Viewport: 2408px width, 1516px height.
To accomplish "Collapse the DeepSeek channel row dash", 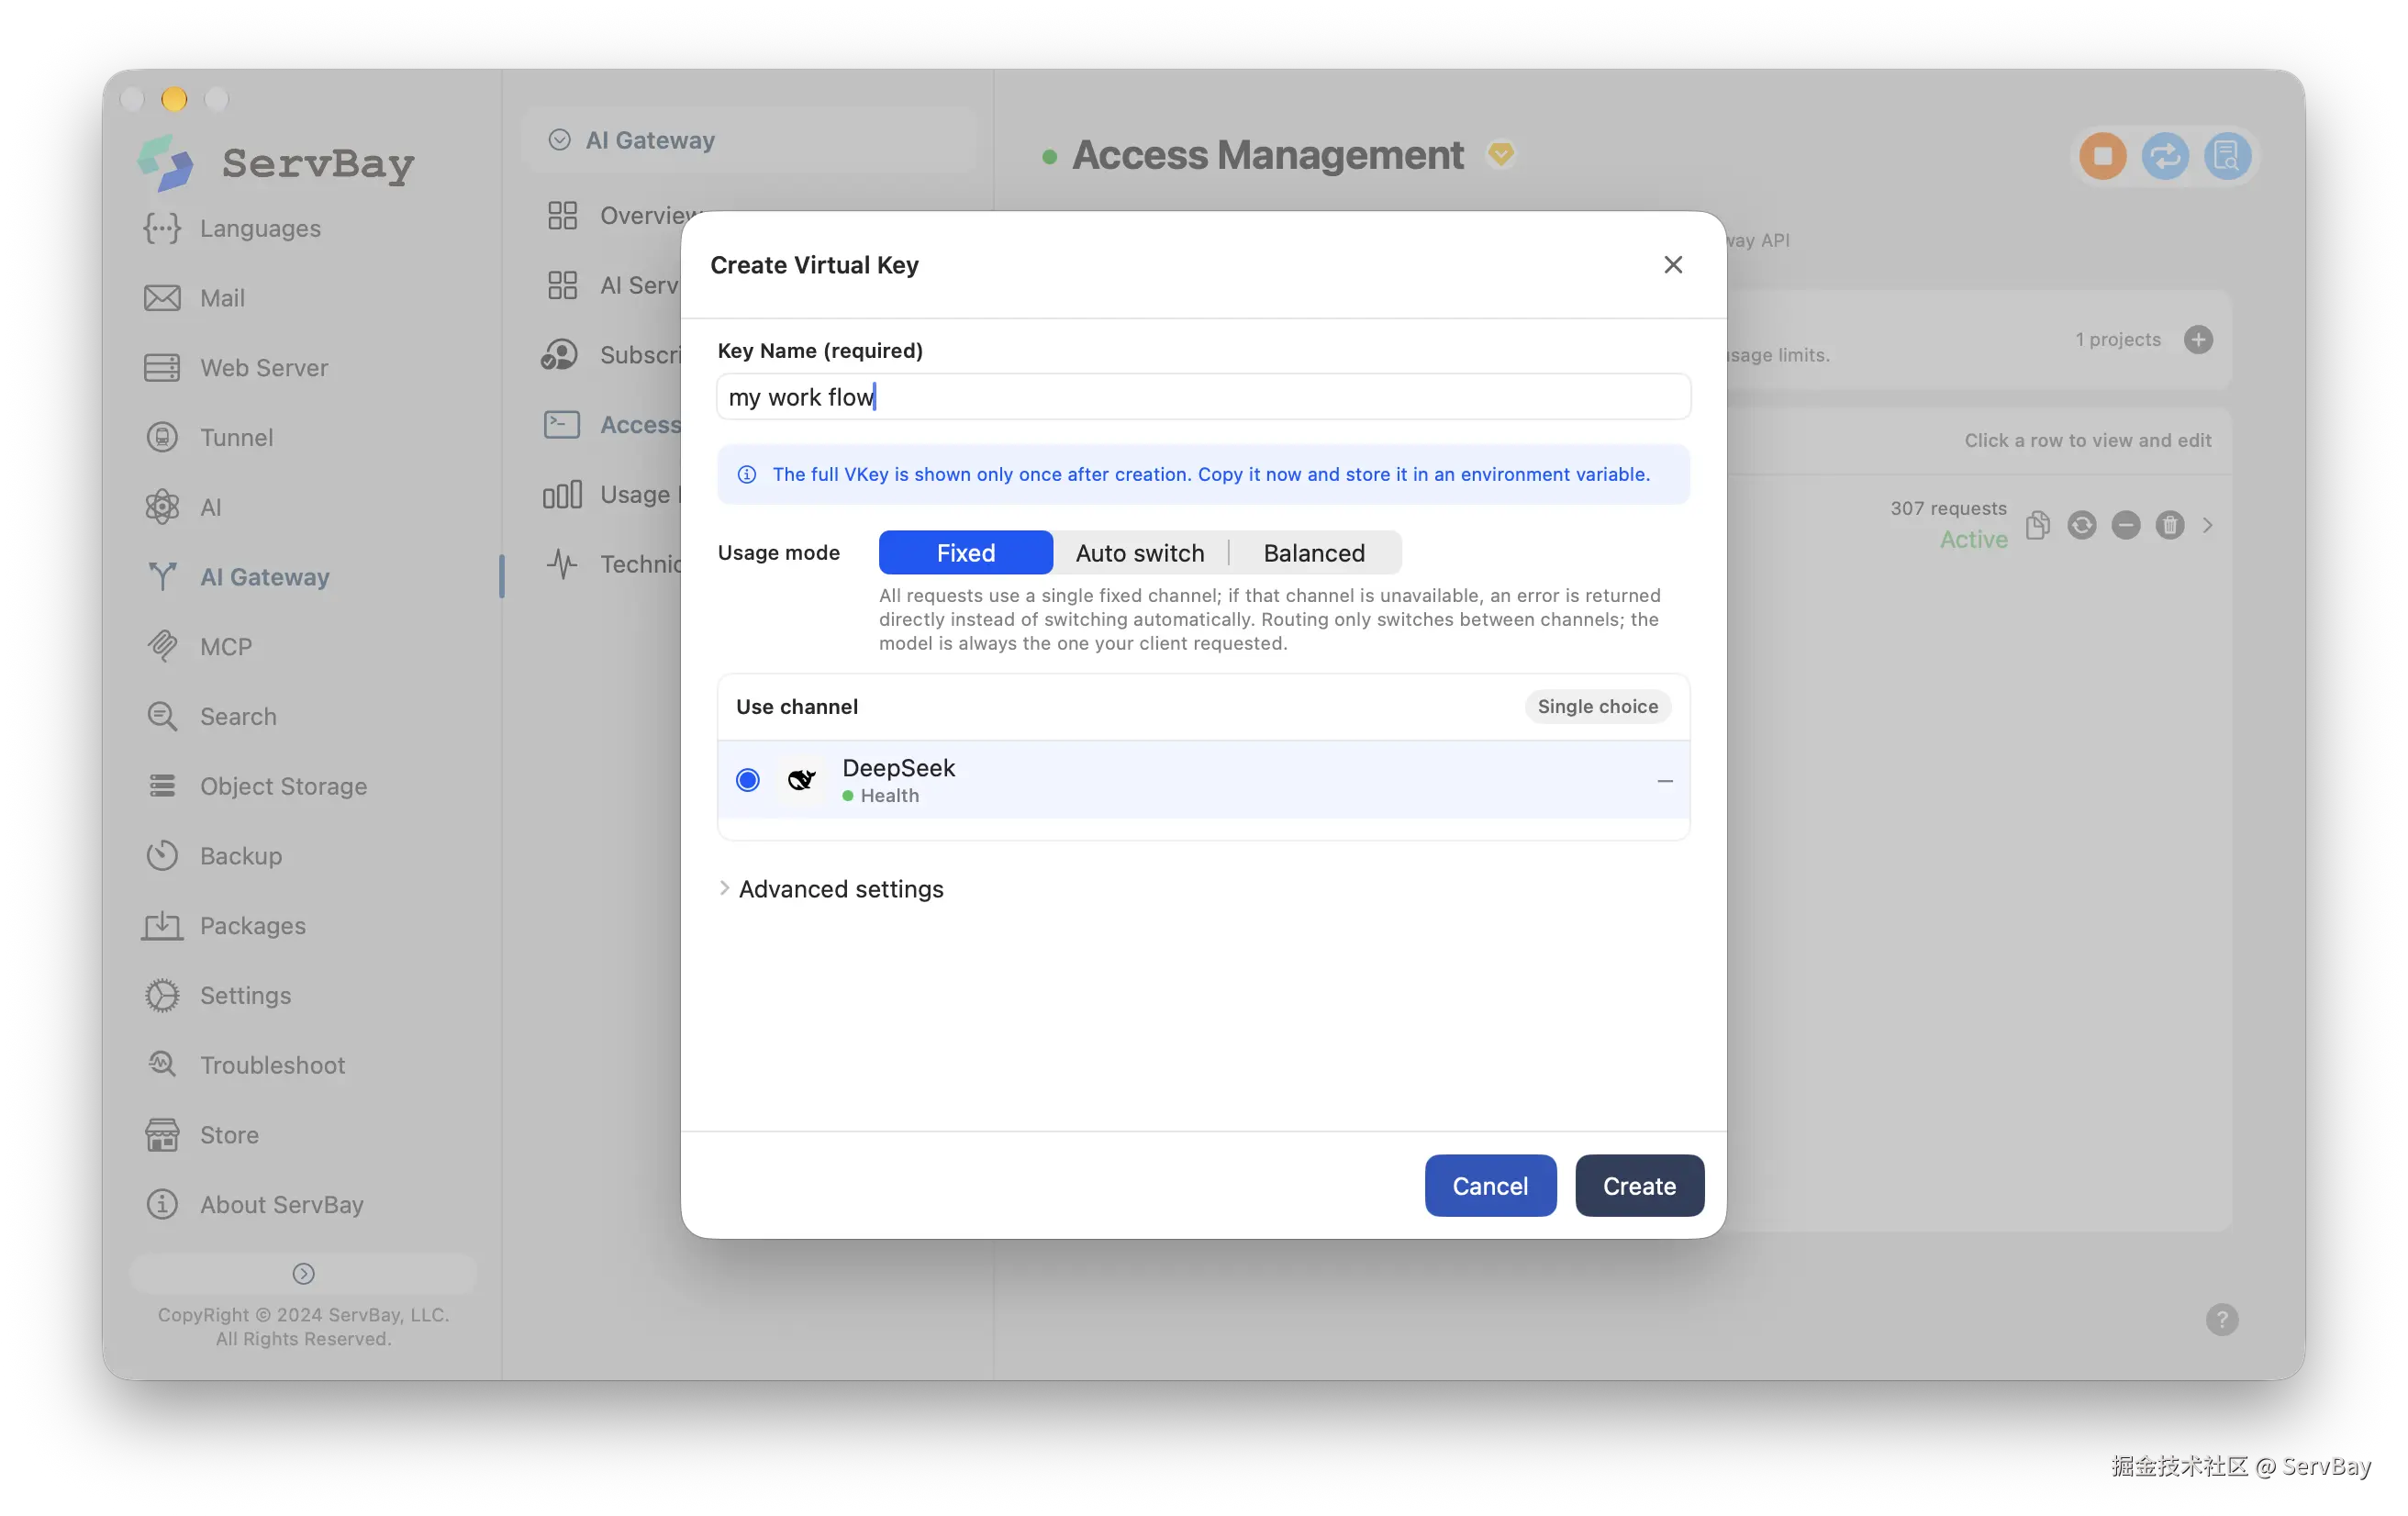I will tap(1664, 781).
